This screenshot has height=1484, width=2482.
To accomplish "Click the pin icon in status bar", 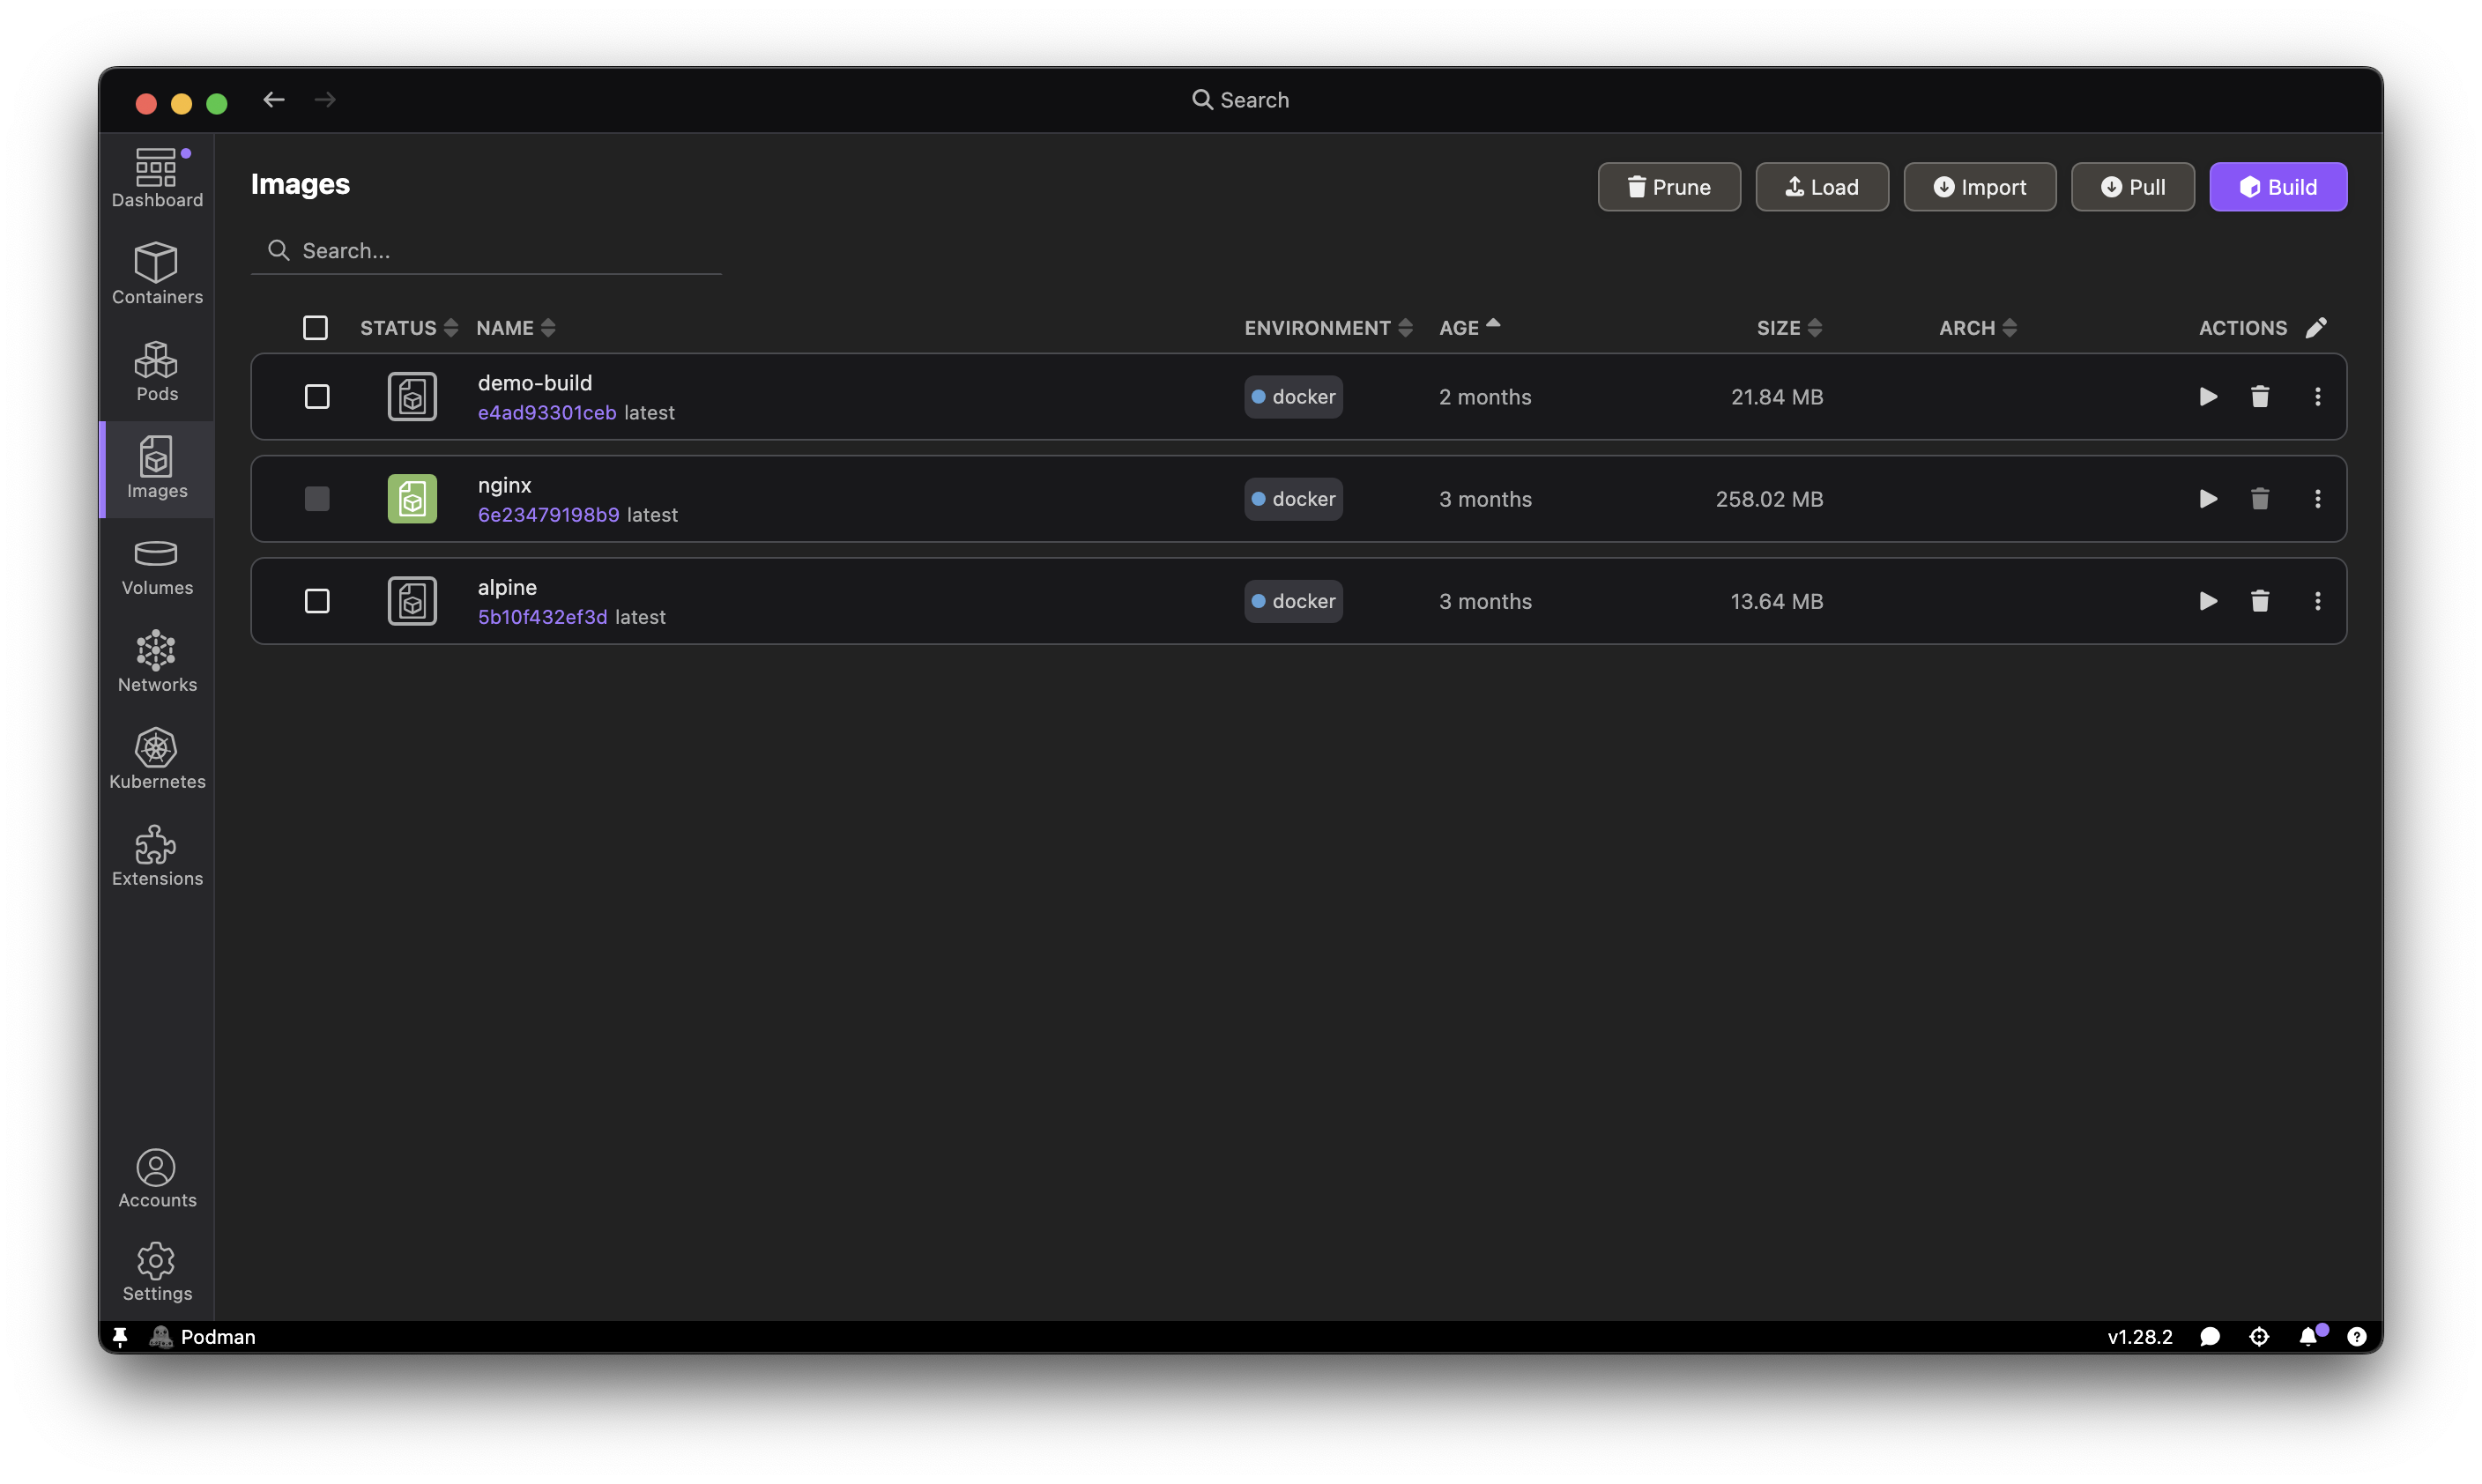I will 120,1336.
